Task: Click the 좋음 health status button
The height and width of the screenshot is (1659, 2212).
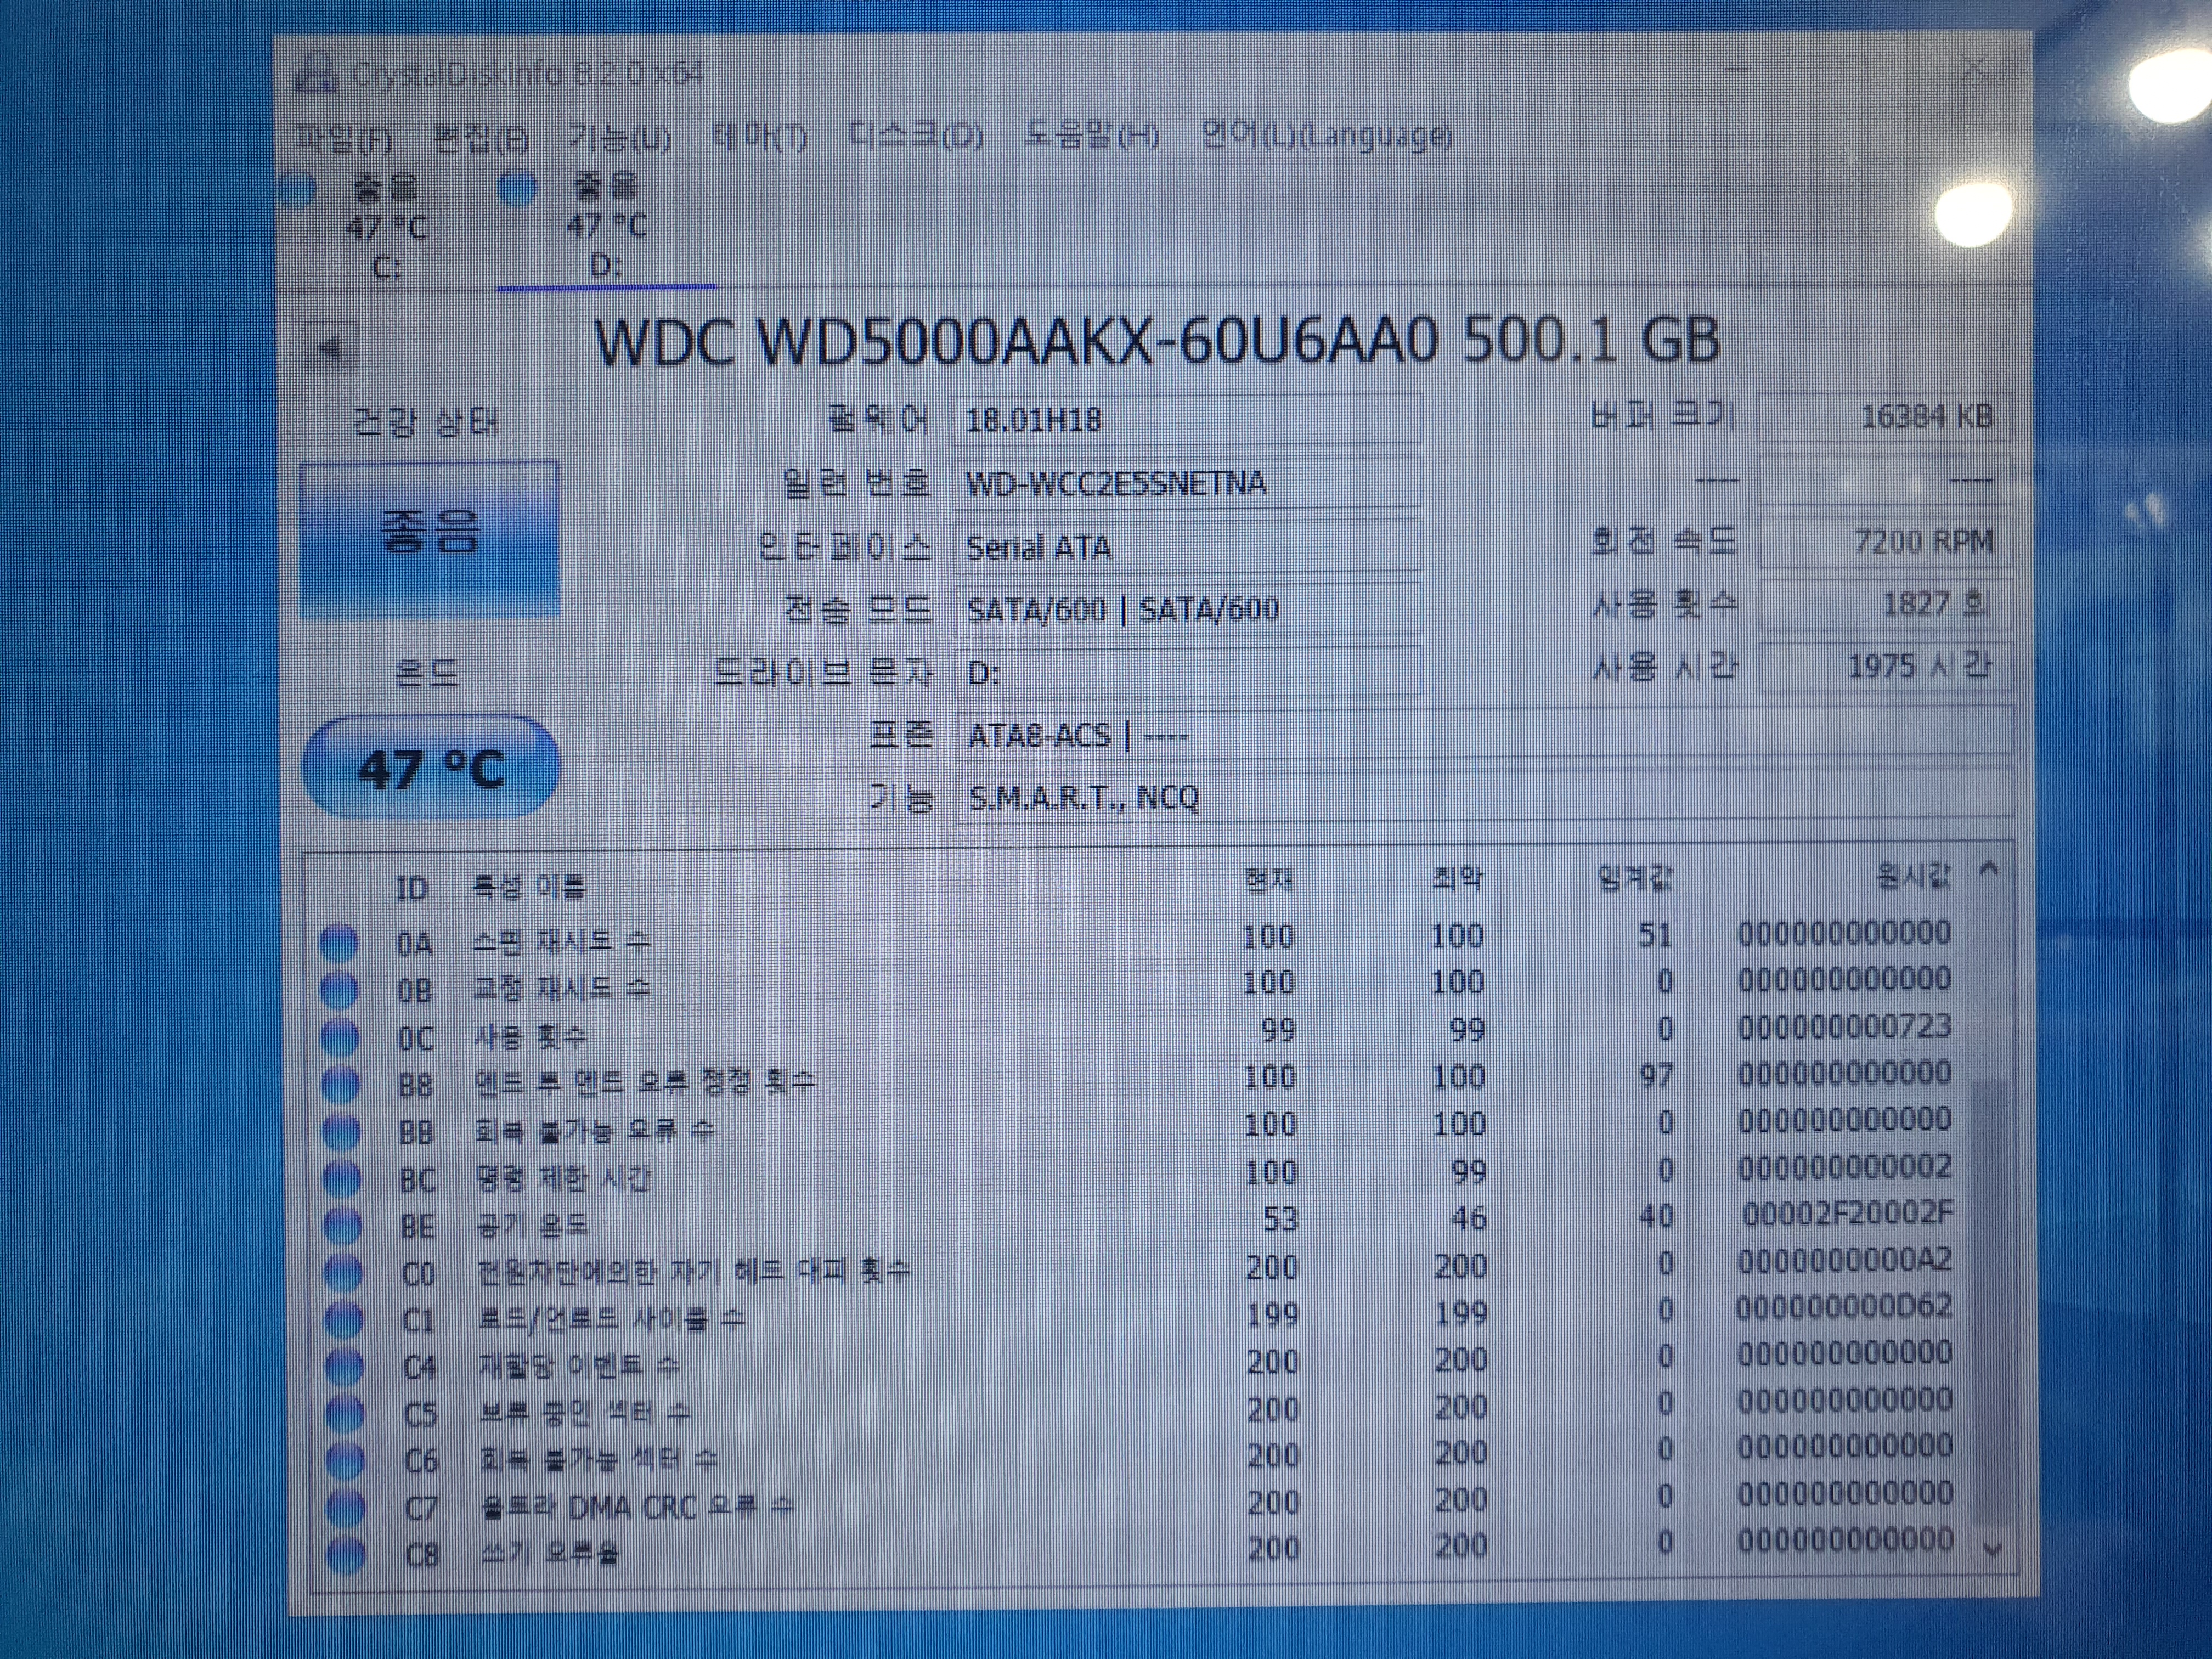Action: (x=430, y=541)
